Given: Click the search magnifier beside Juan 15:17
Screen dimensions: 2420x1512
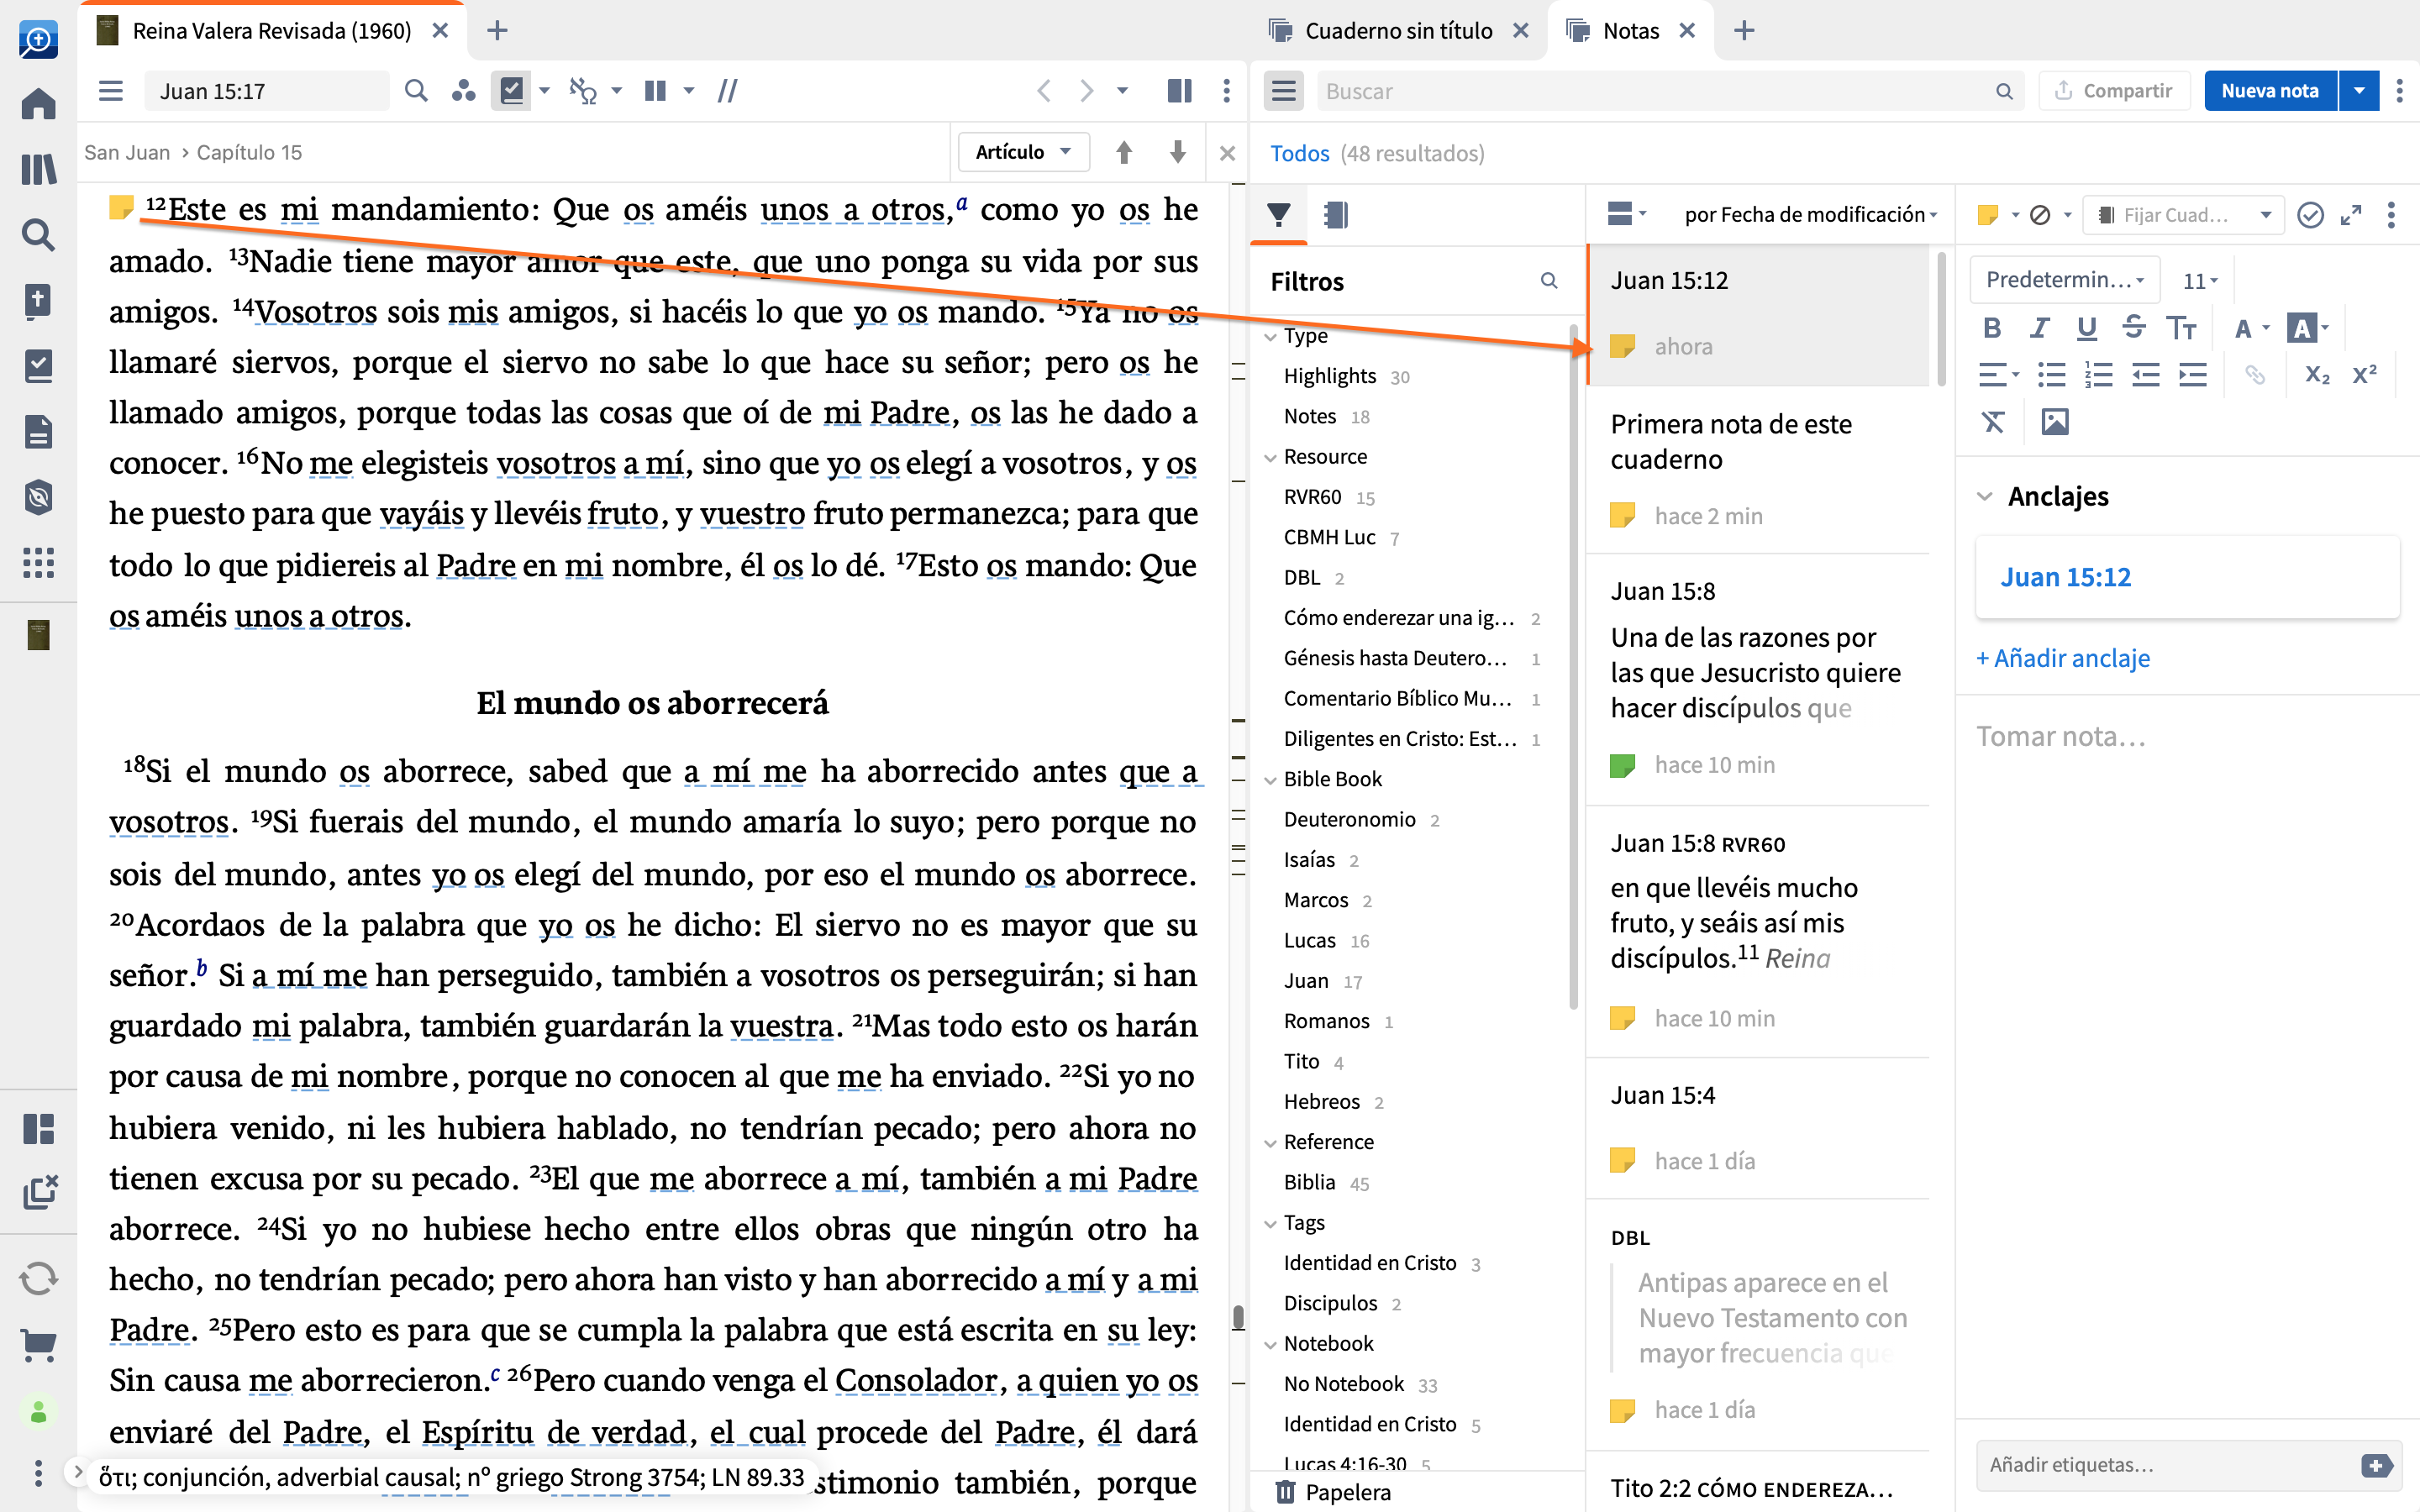Looking at the screenshot, I should pos(416,91).
